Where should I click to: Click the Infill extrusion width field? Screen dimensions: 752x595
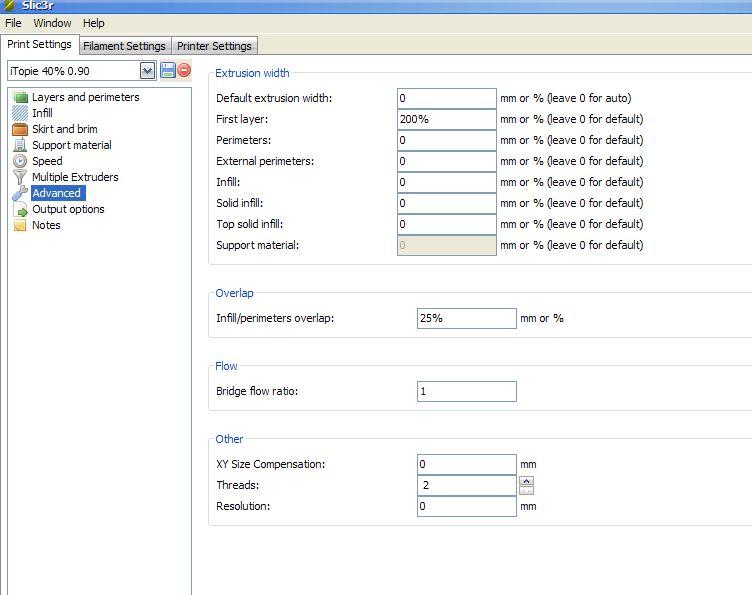point(446,183)
